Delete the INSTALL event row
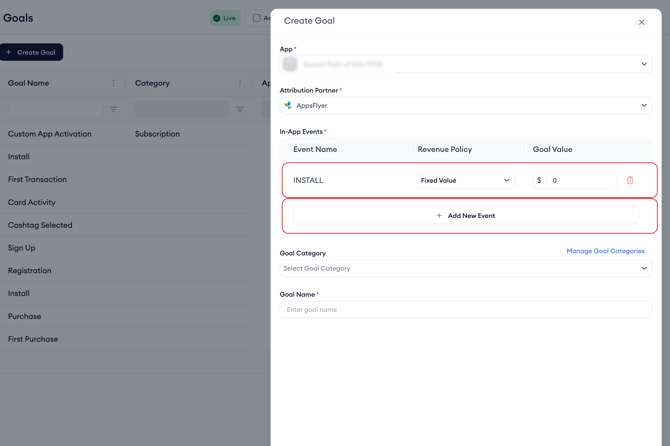Screen dimensions: 670x446 tap(630, 181)
